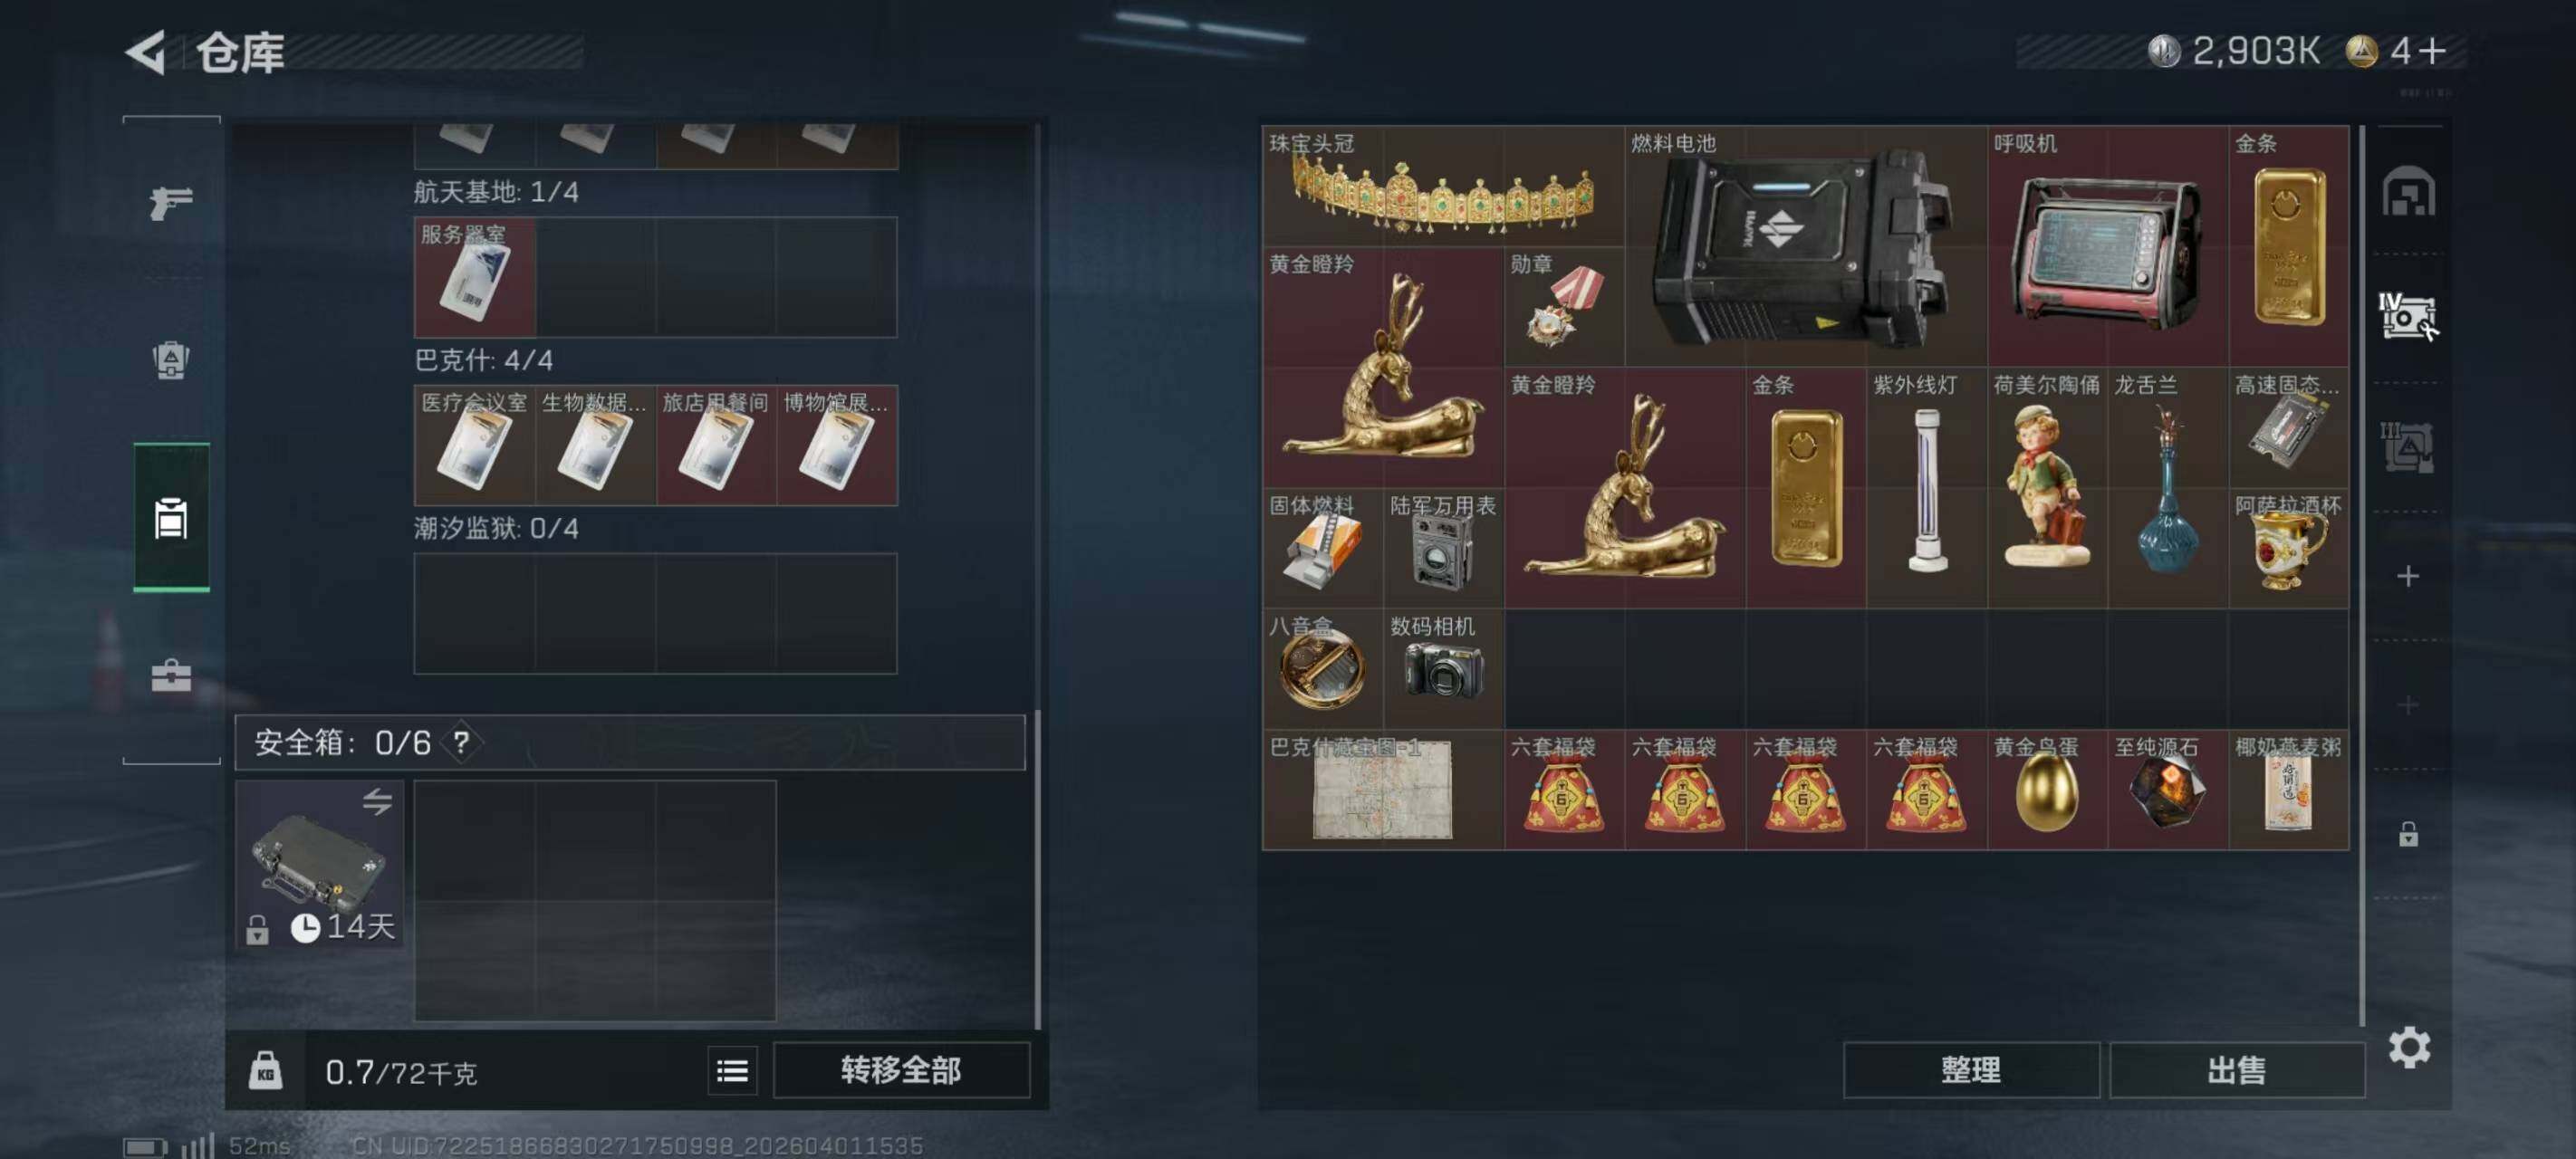Click the lock icon on the safe box

tap(257, 929)
